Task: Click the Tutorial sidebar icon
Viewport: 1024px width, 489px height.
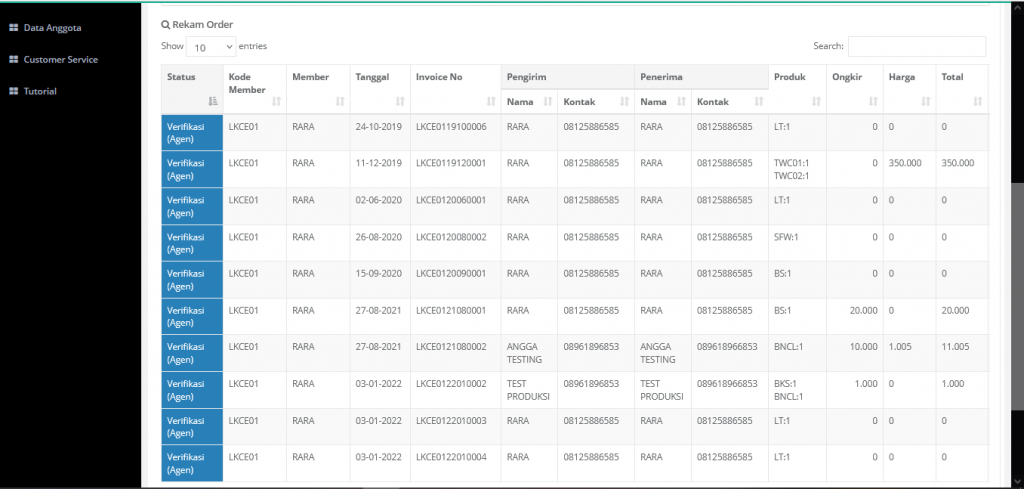Action: click(x=14, y=92)
